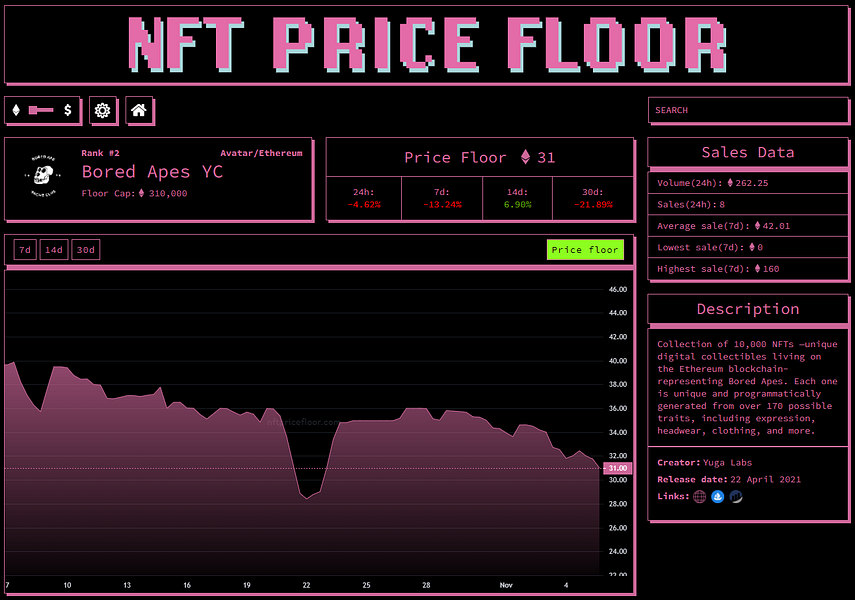Click the Lowest sale(7d) 0 row
The height and width of the screenshot is (600, 855).
pyautogui.click(x=748, y=247)
